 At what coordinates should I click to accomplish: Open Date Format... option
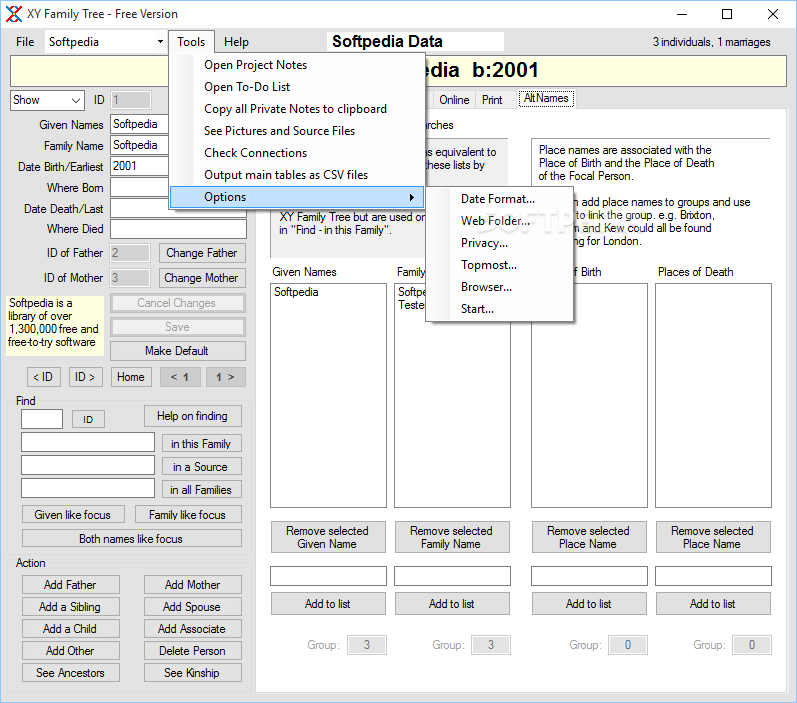(x=499, y=199)
